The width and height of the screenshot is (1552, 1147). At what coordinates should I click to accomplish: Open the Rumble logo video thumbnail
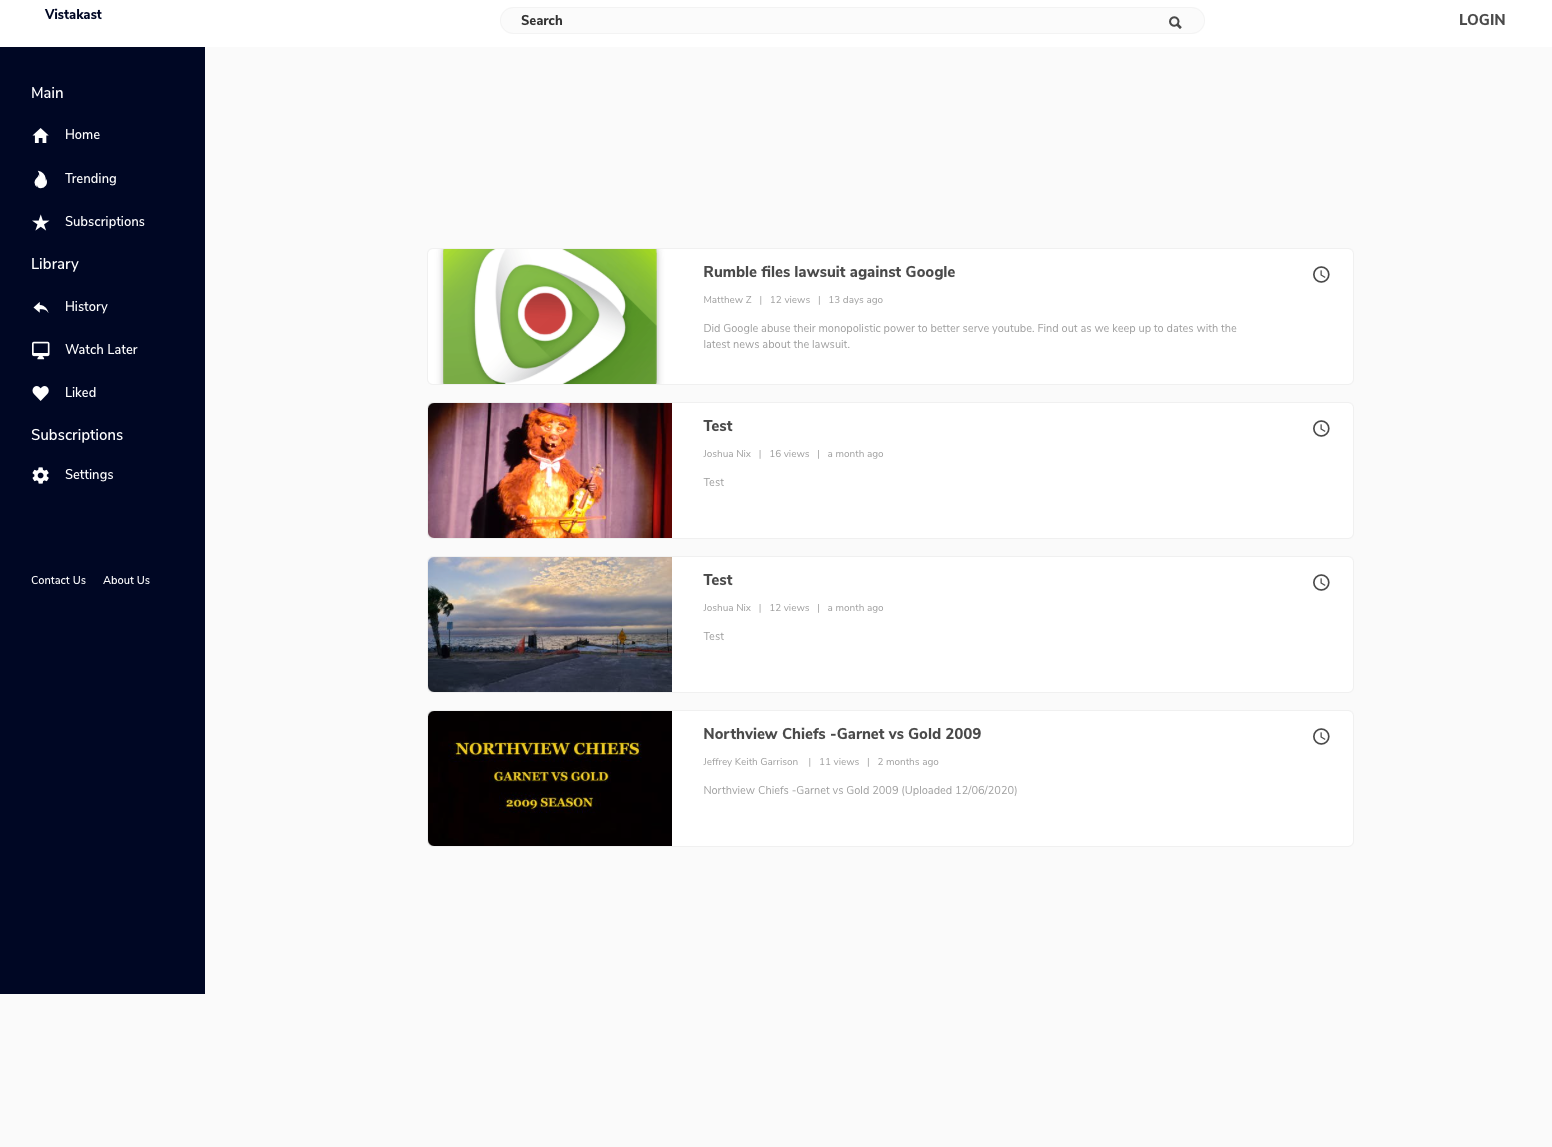tap(549, 316)
